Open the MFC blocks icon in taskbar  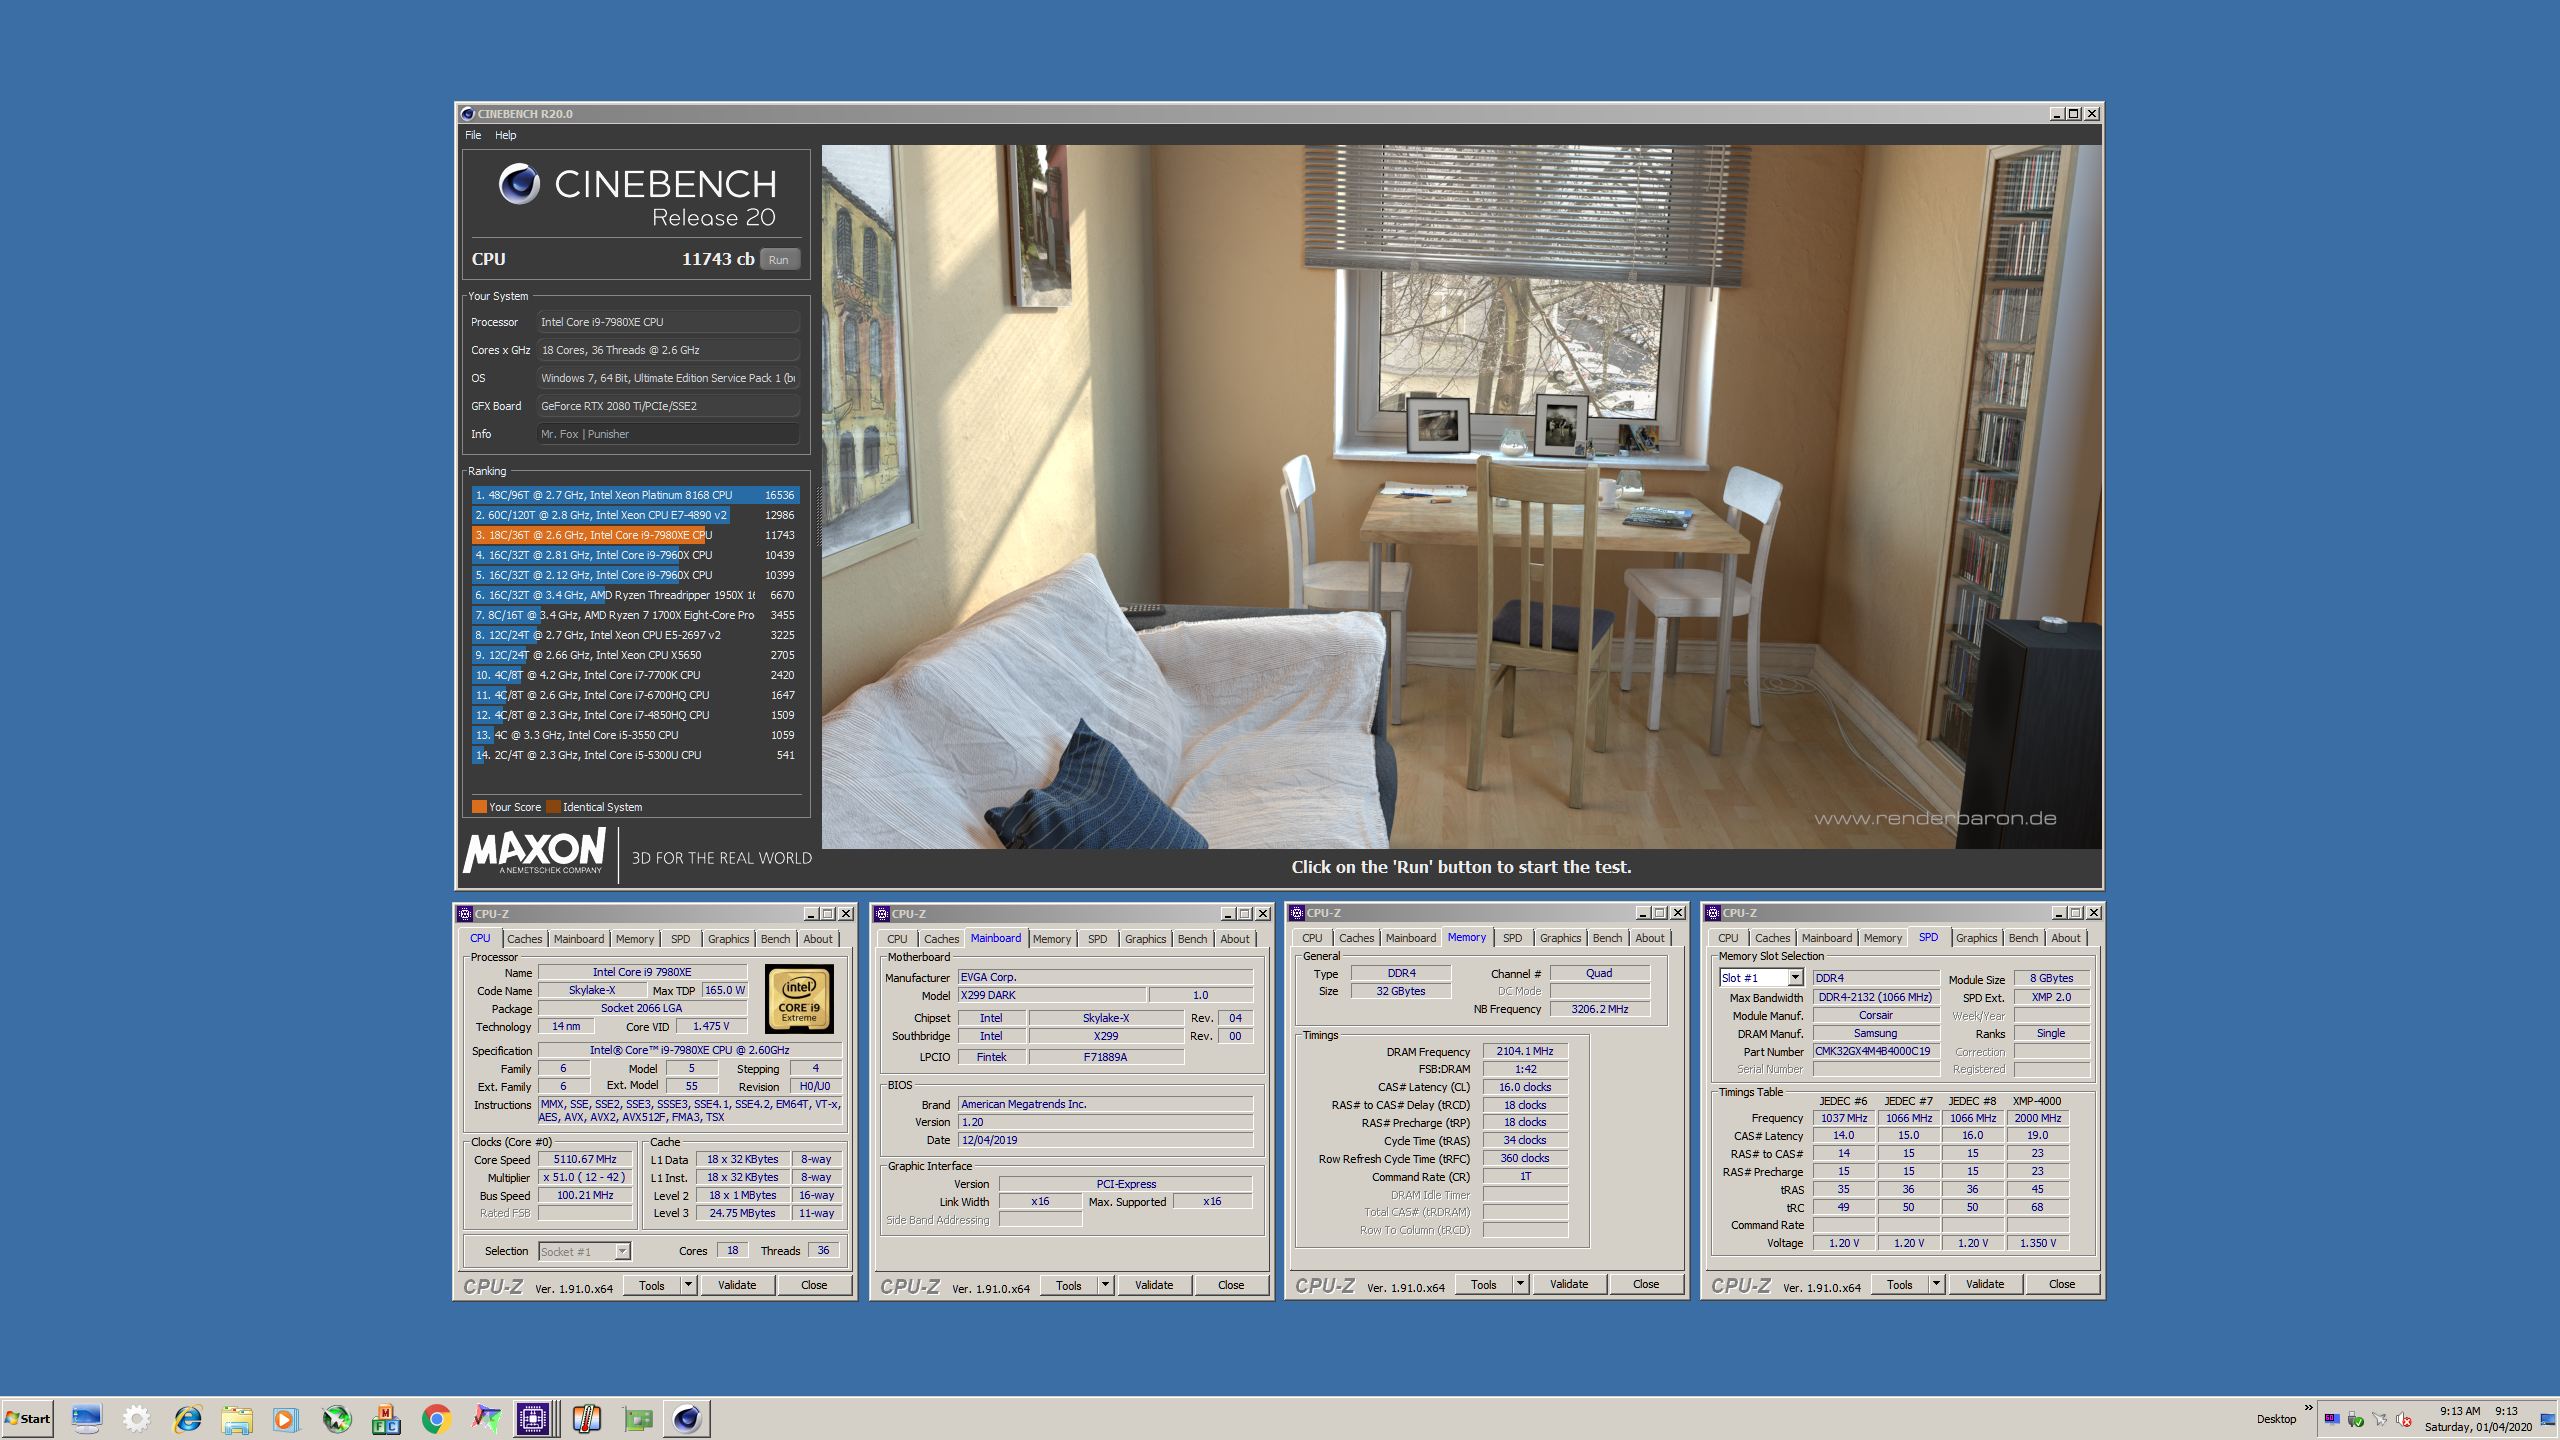pyautogui.click(x=386, y=1418)
